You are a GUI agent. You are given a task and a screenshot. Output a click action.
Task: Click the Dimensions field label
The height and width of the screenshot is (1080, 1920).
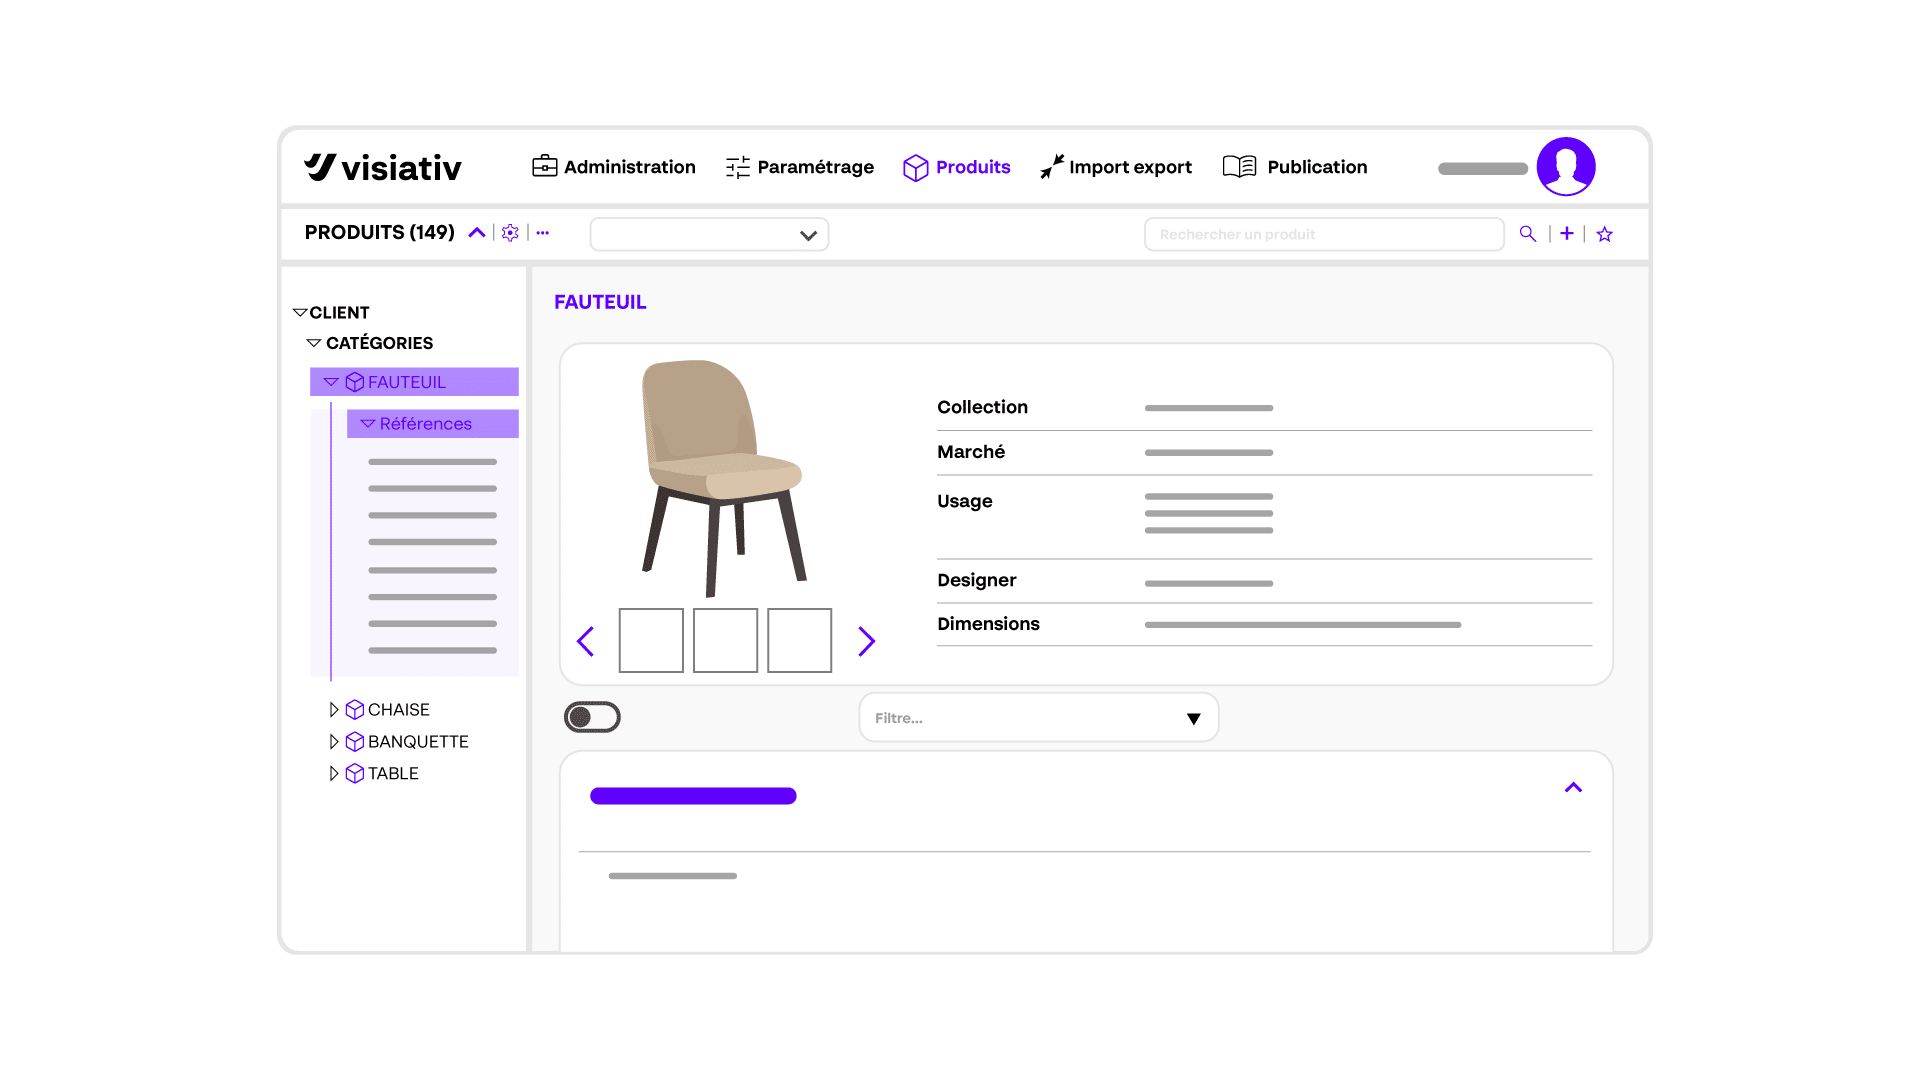pos(988,624)
